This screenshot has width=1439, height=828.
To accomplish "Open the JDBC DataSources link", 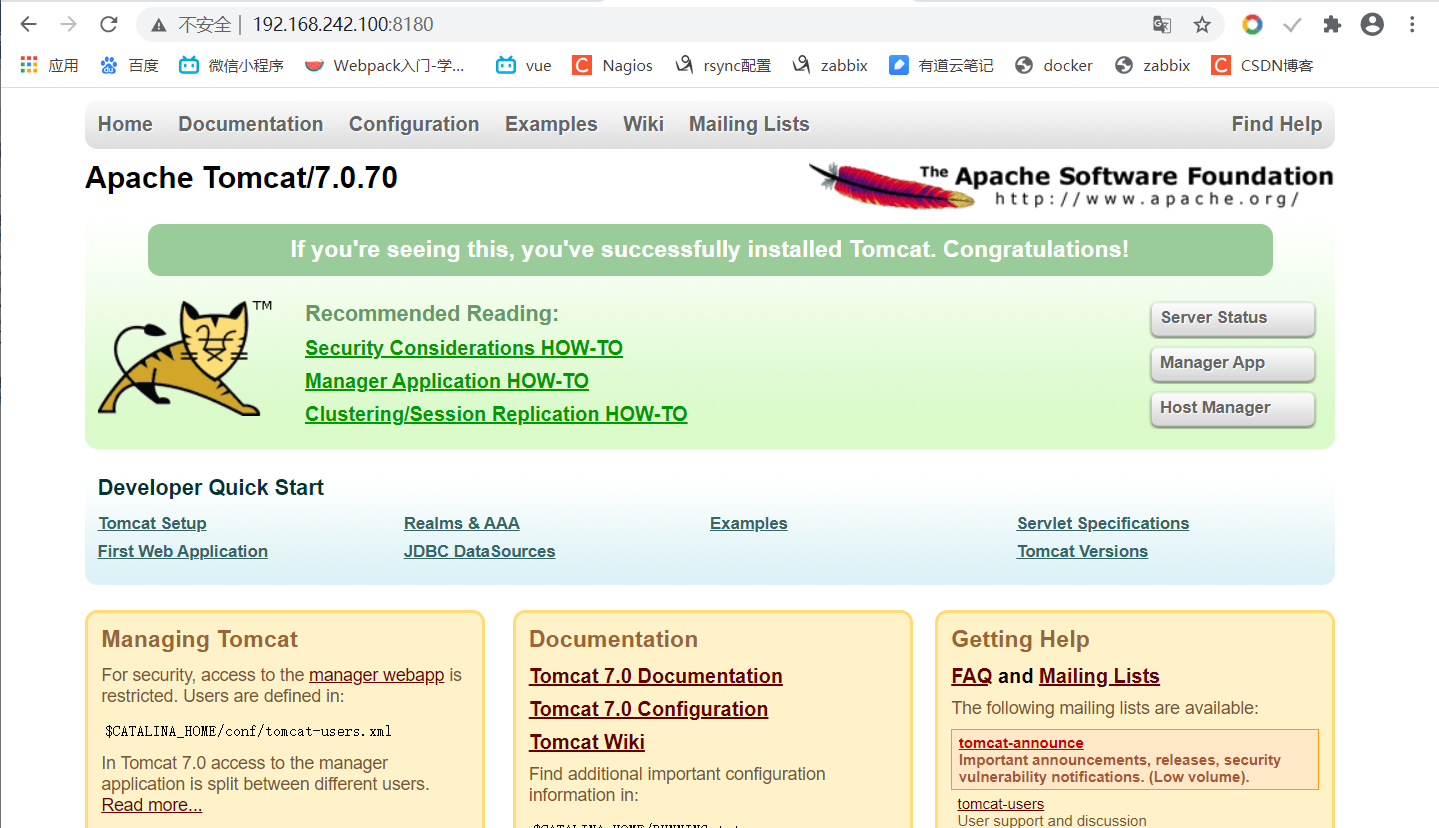I will pyautogui.click(x=479, y=551).
